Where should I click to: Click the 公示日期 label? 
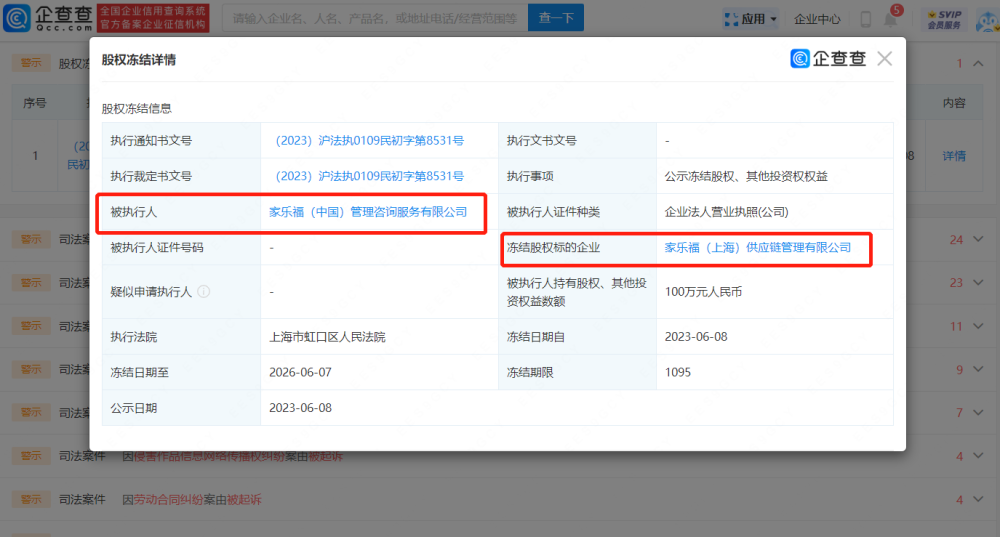pyautogui.click(x=133, y=408)
